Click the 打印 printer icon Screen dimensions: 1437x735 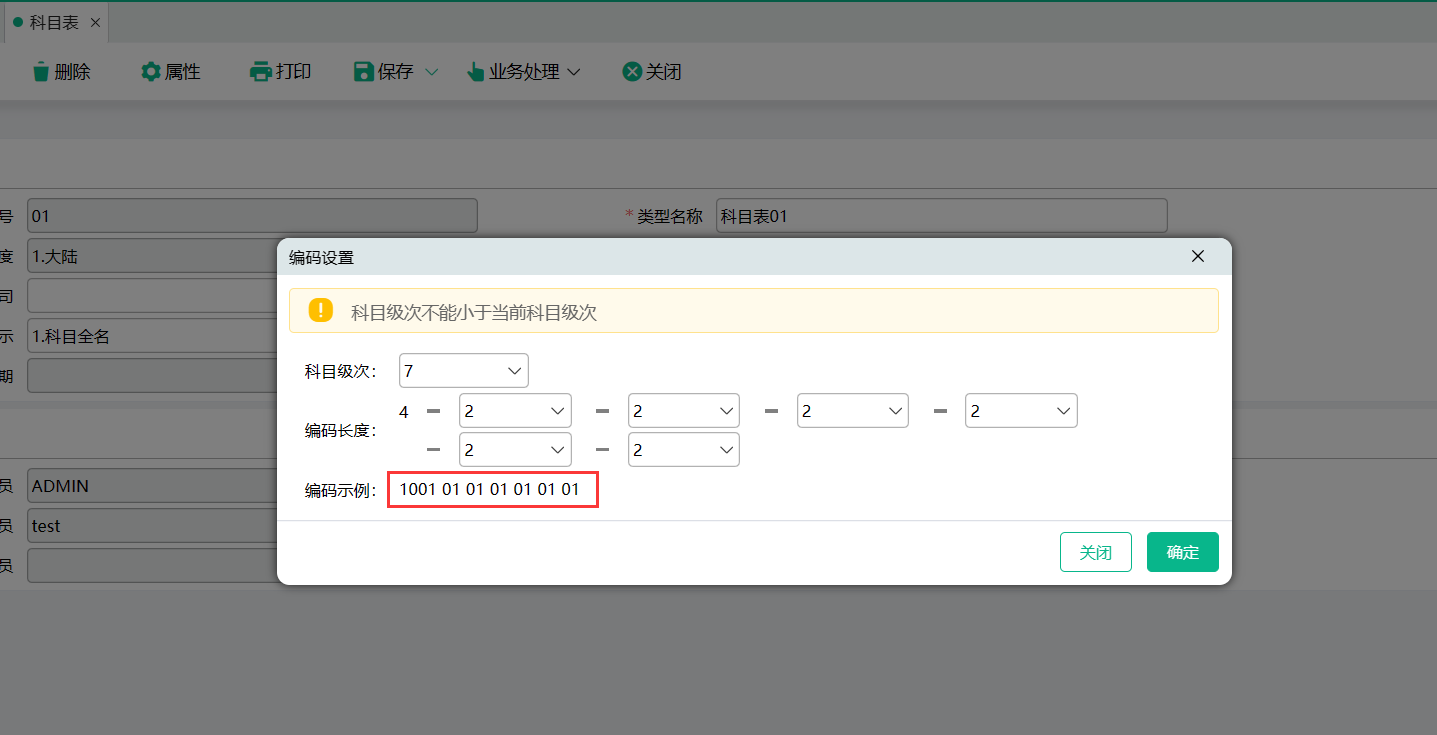tap(261, 72)
